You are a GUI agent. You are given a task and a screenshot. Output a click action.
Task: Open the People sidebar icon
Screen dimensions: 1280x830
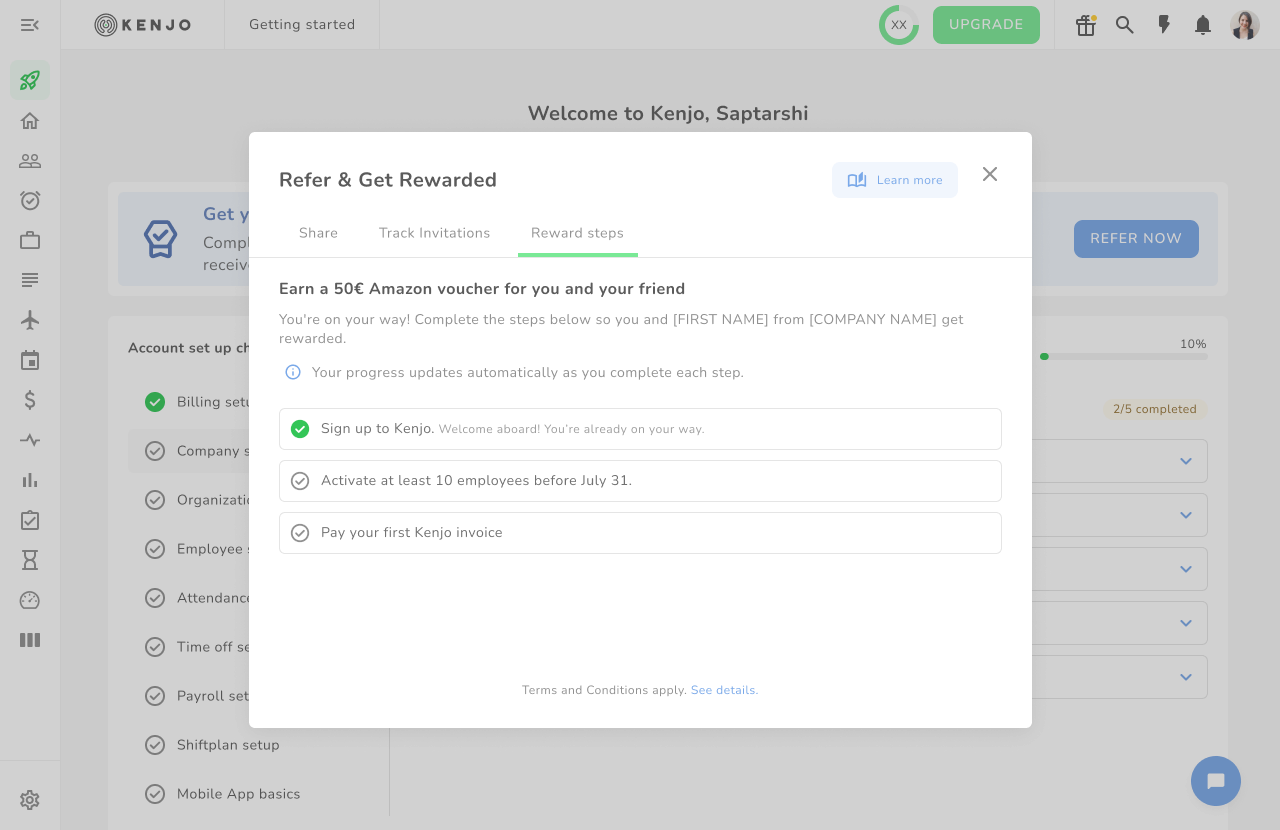coord(30,160)
